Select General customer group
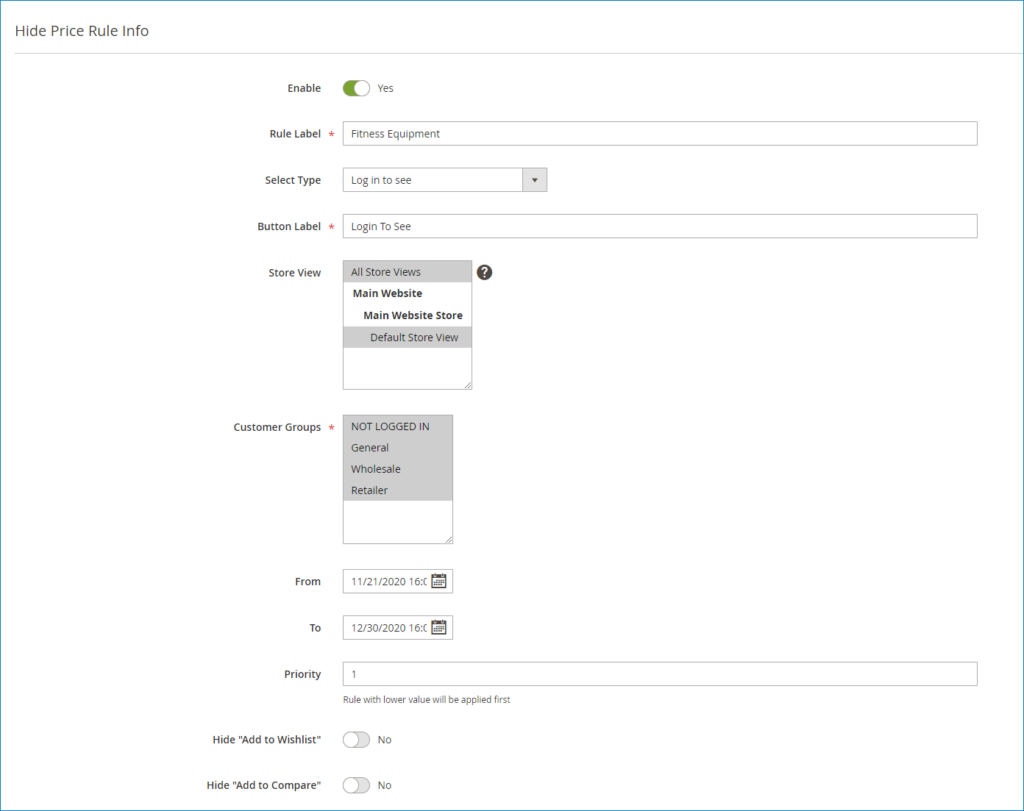1024x811 pixels. (398, 447)
